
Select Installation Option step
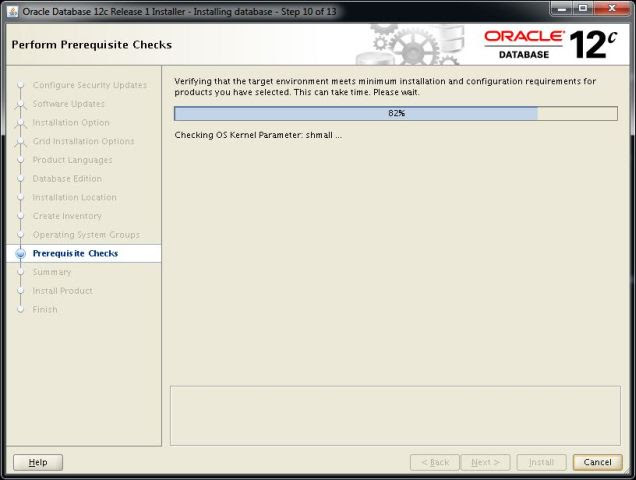tap(71, 123)
